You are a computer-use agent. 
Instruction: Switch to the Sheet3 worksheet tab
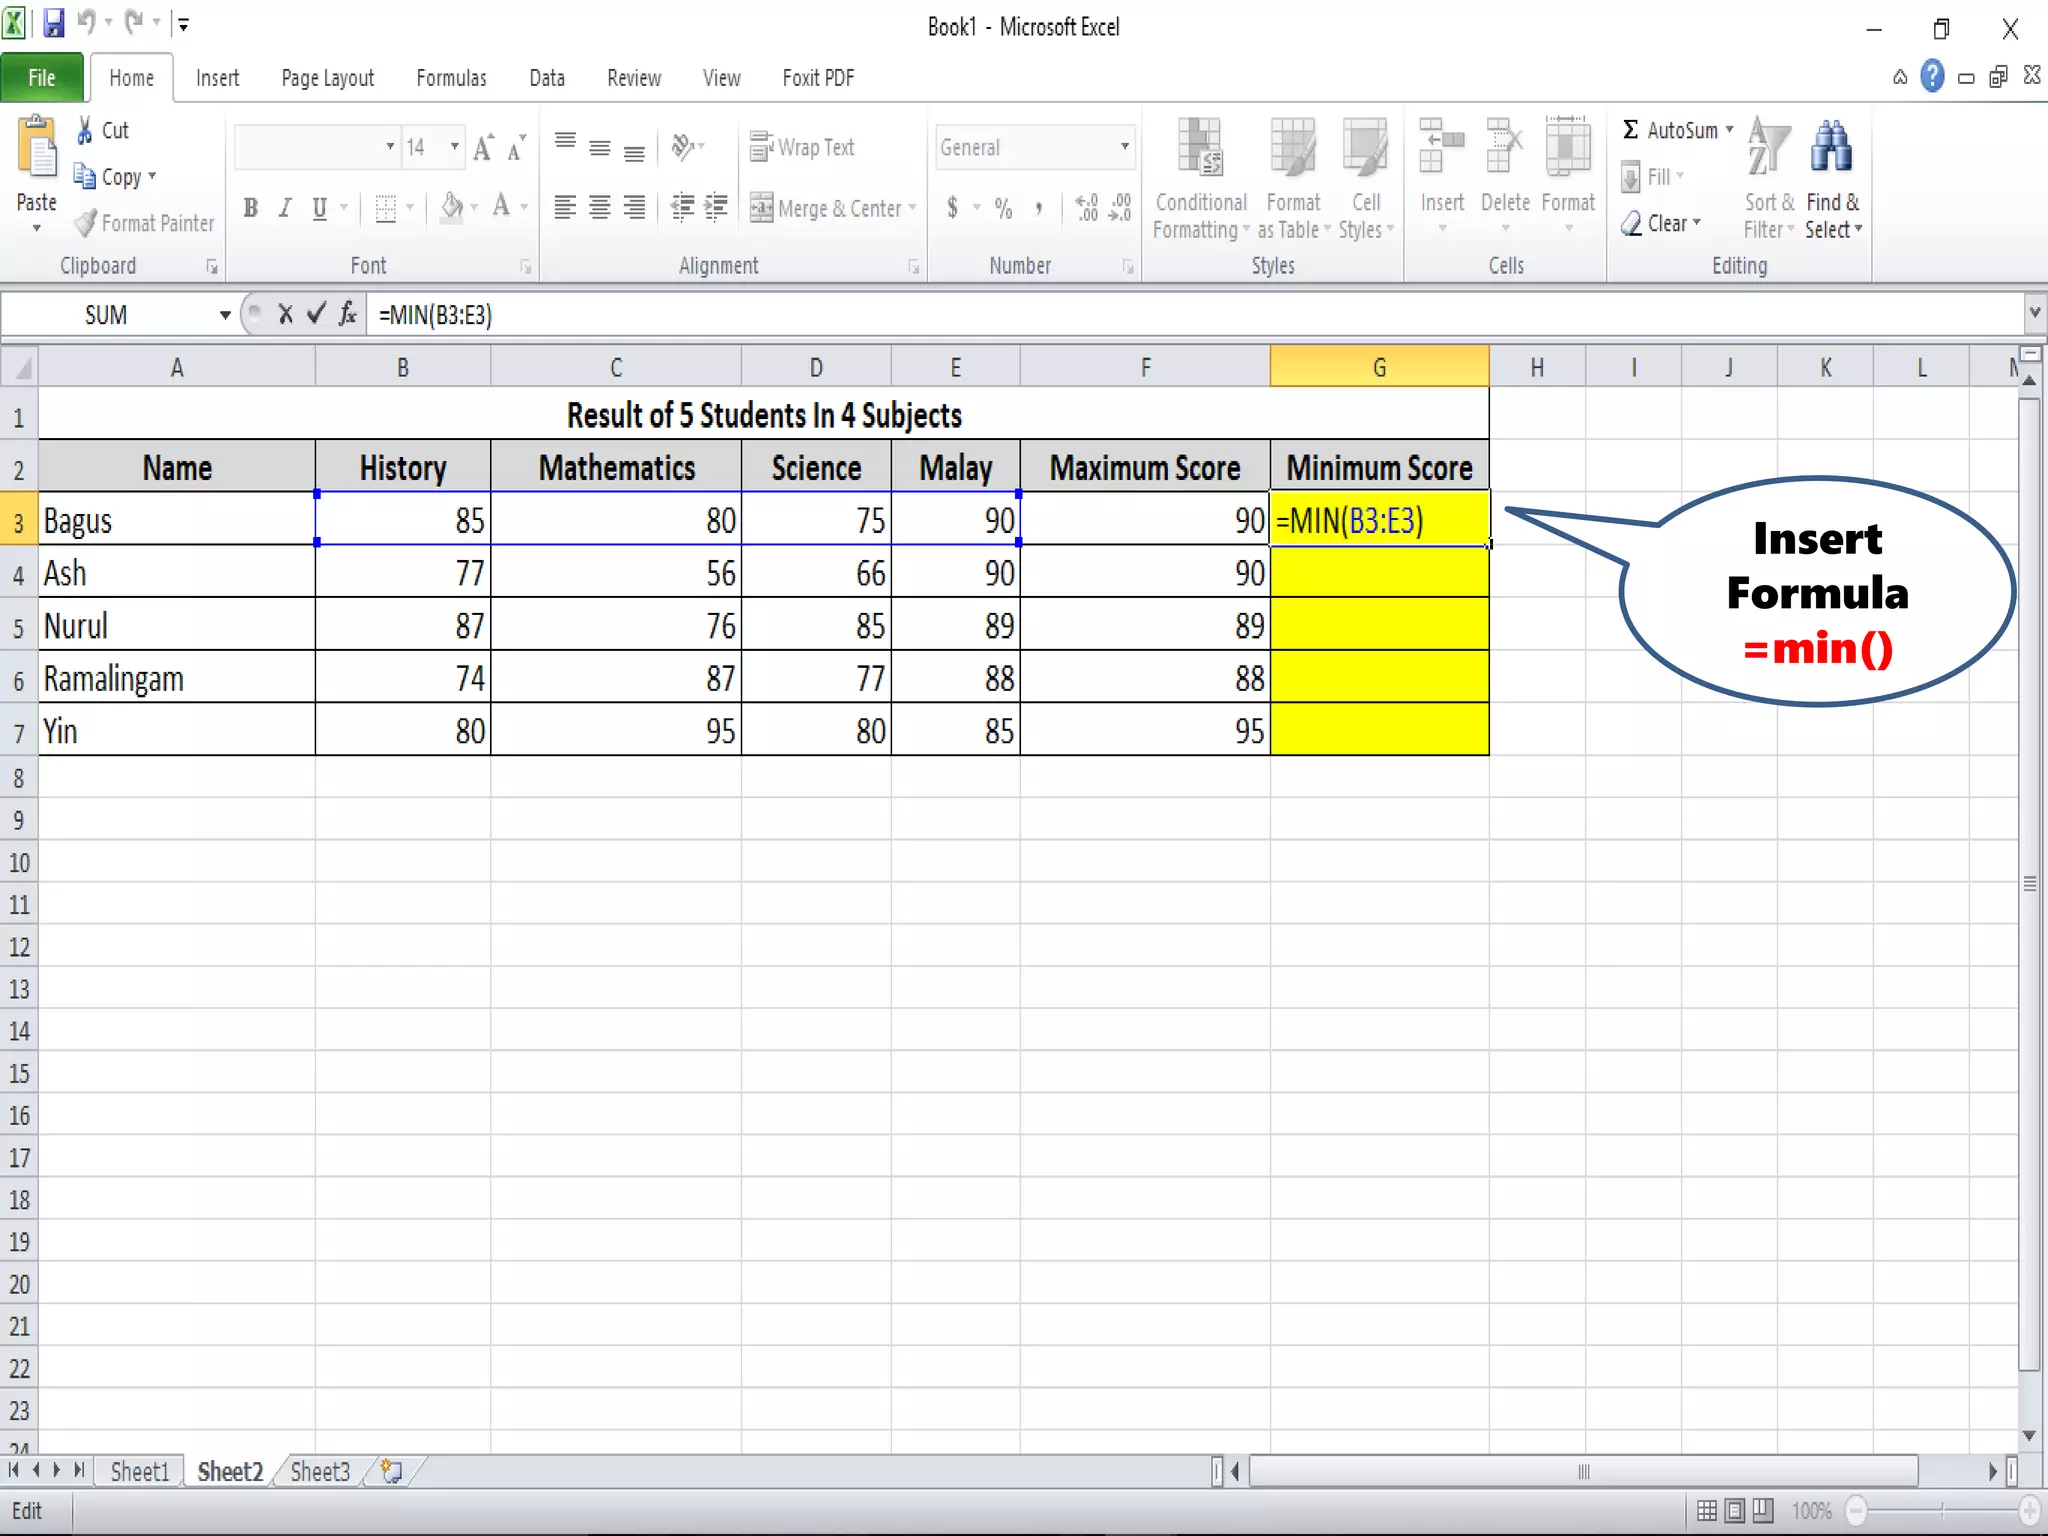tap(320, 1471)
